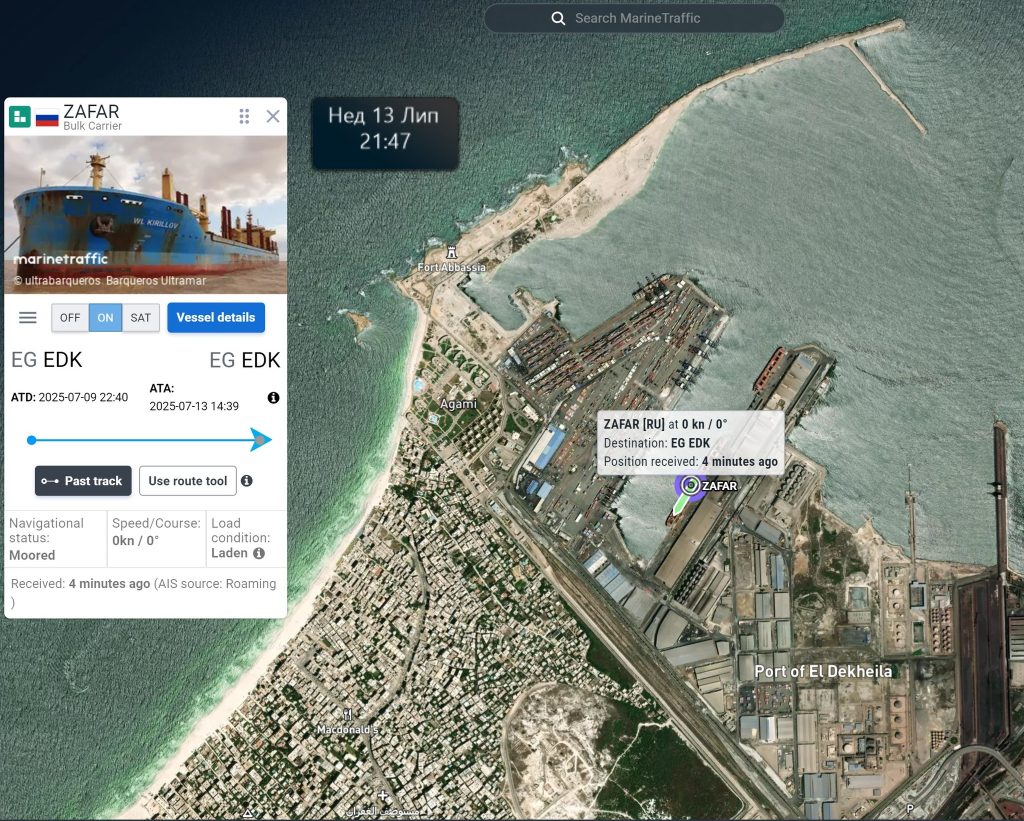Screen dimensions: 1024x821
Task: Click info icon beside Use route tool
Action: pyautogui.click(x=247, y=481)
